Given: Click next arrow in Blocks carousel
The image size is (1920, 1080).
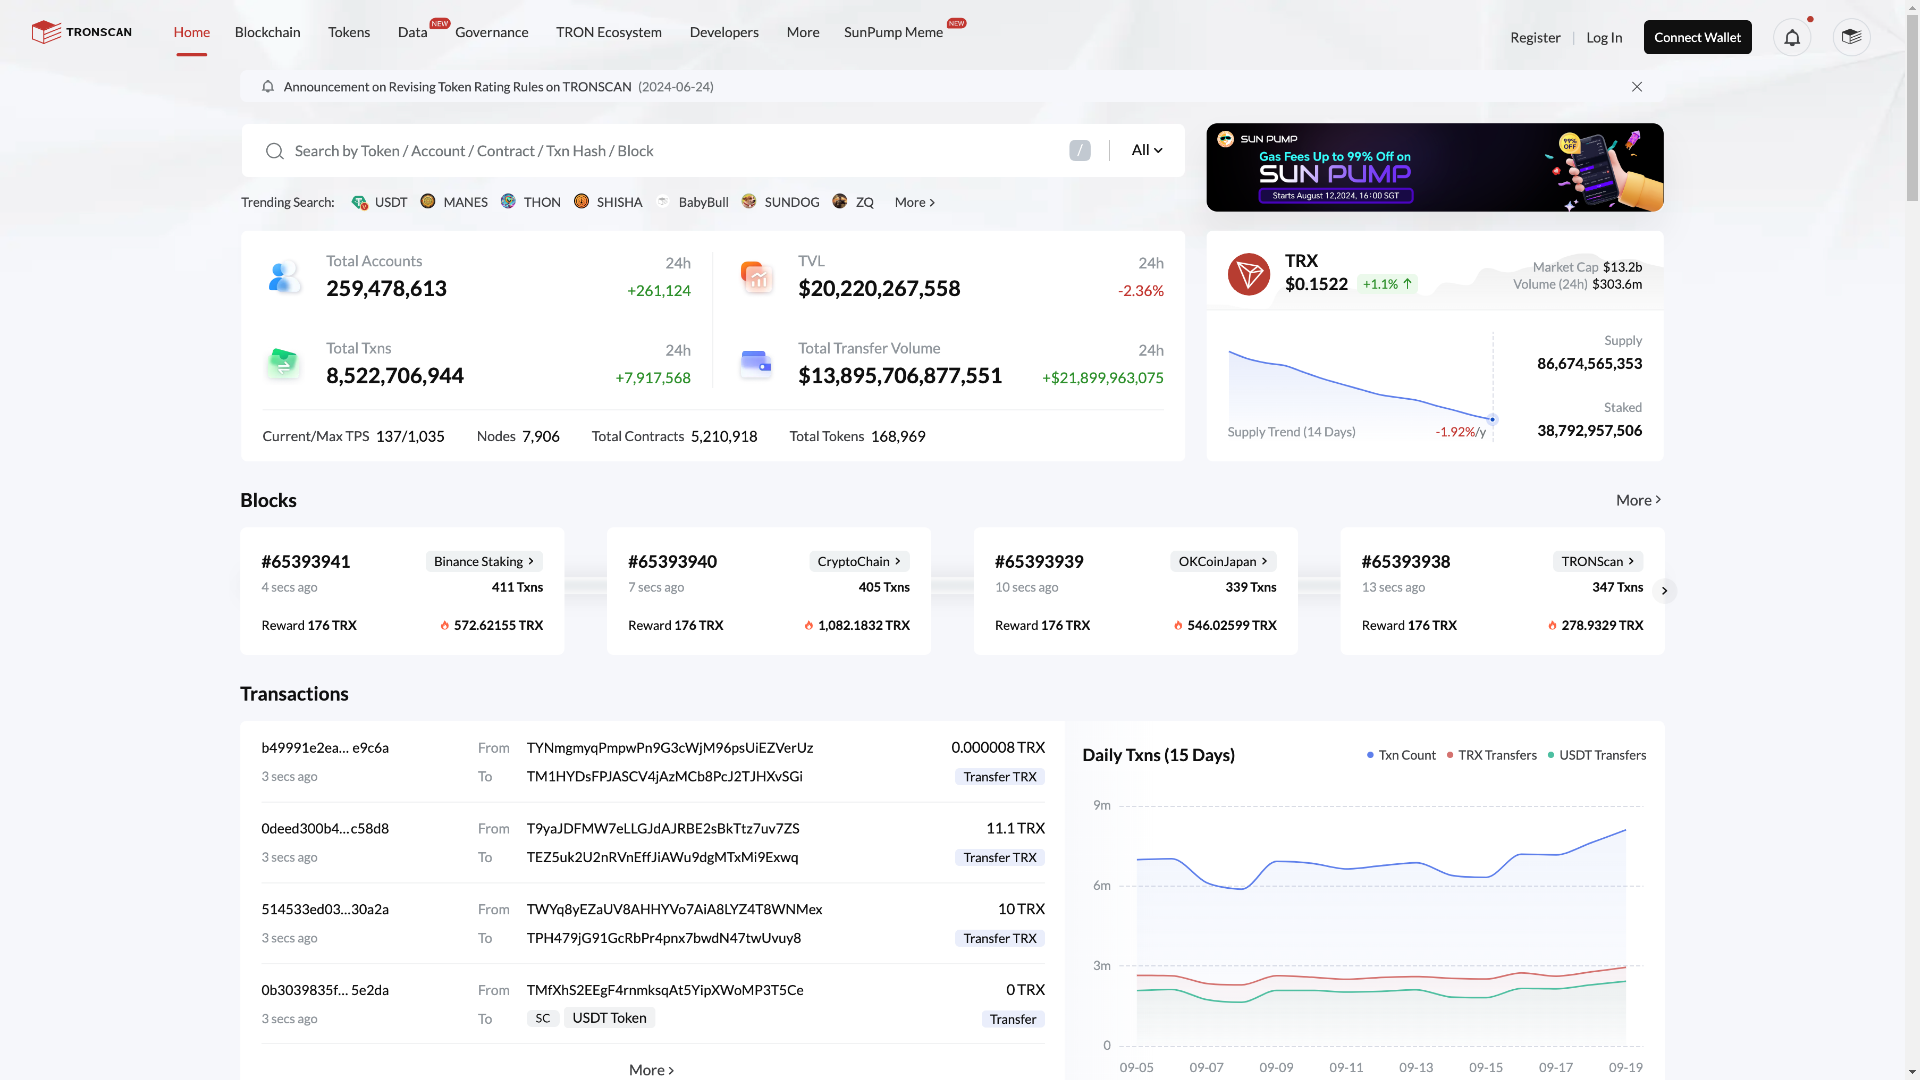Looking at the screenshot, I should 1664,591.
